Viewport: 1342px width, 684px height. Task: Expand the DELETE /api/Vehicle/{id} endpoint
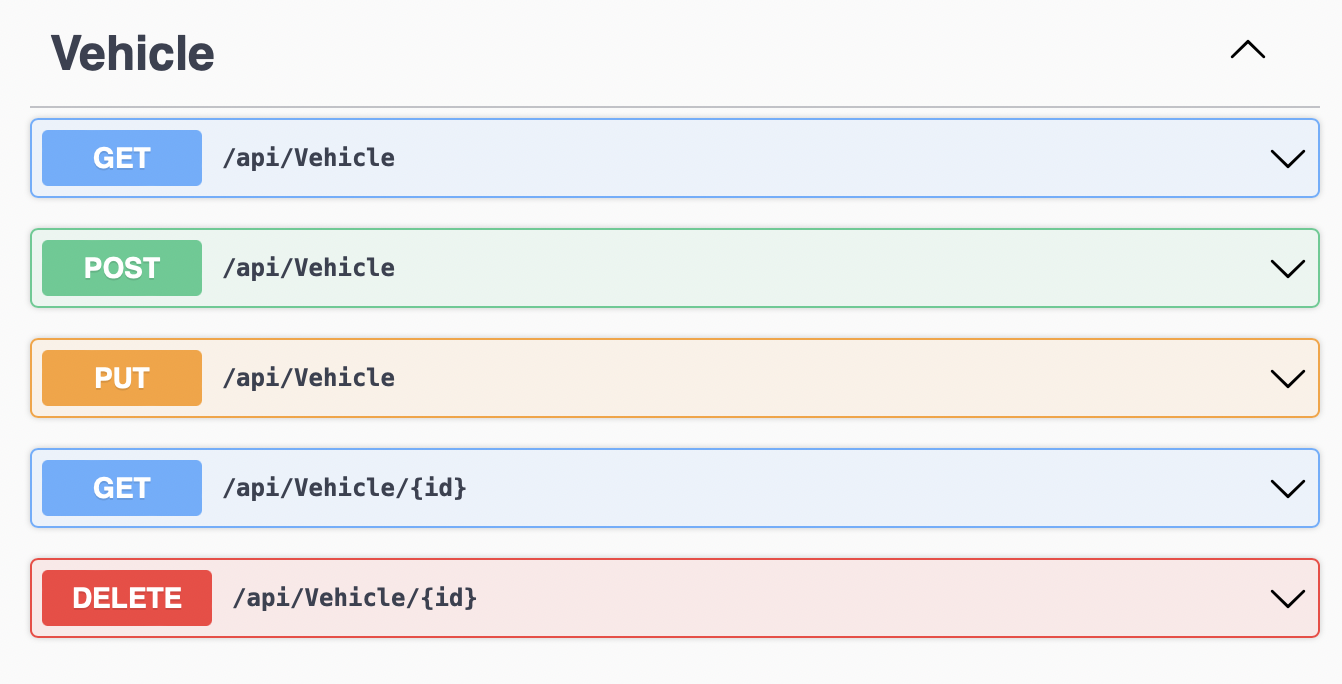1287,597
